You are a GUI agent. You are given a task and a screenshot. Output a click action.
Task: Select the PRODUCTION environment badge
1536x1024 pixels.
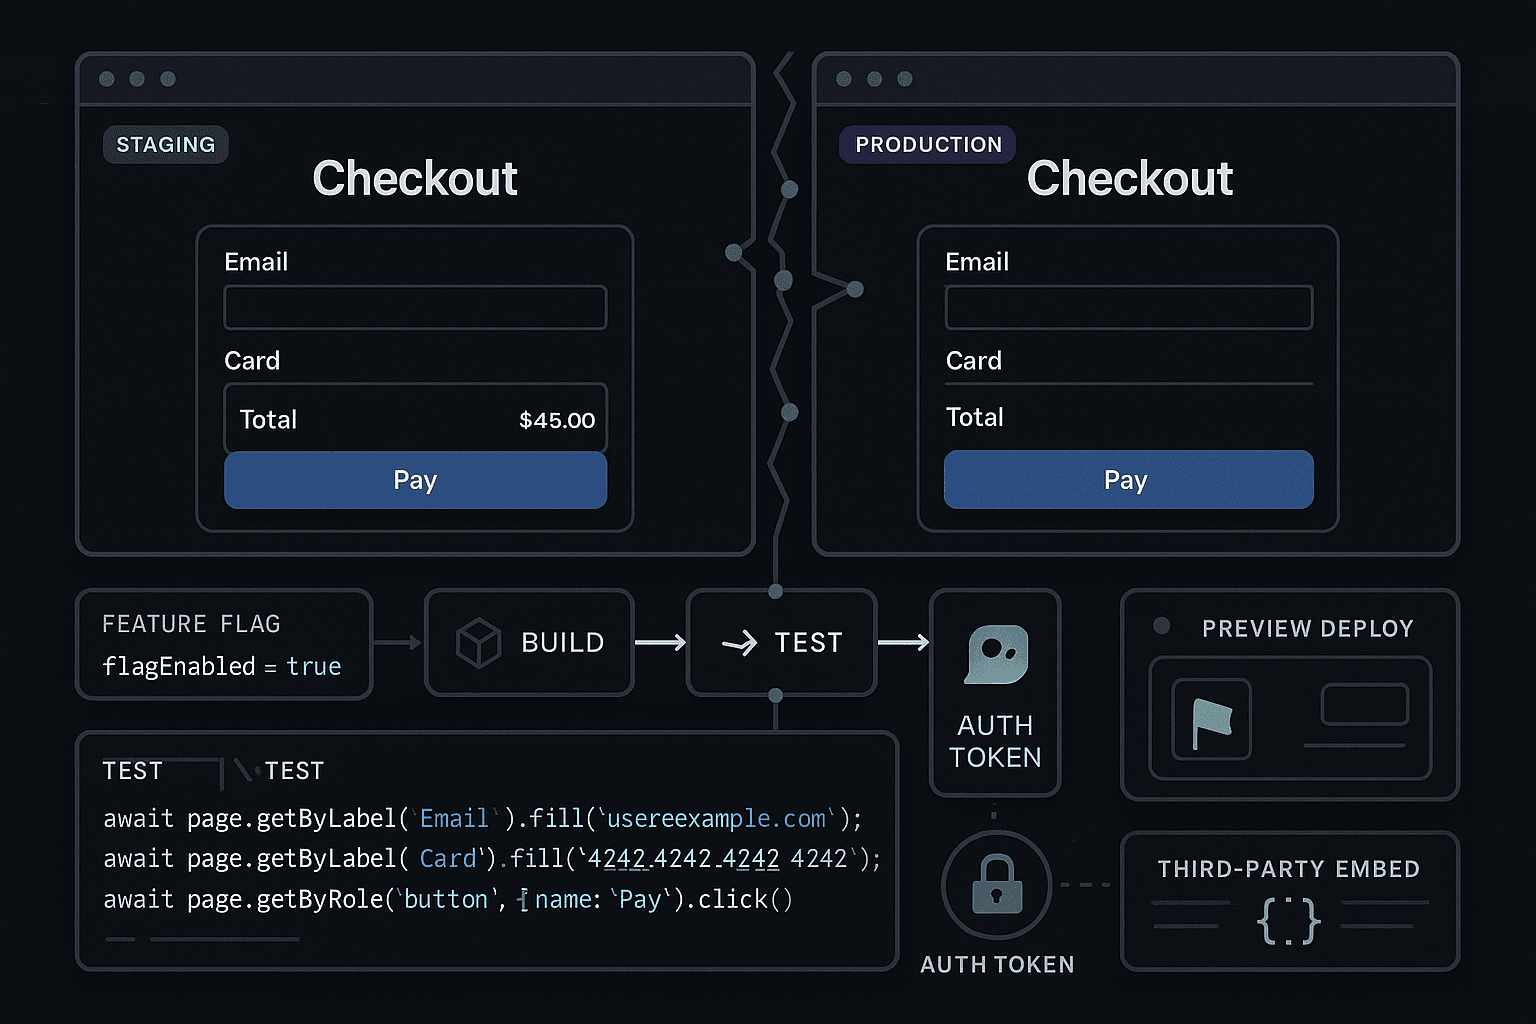[928, 144]
